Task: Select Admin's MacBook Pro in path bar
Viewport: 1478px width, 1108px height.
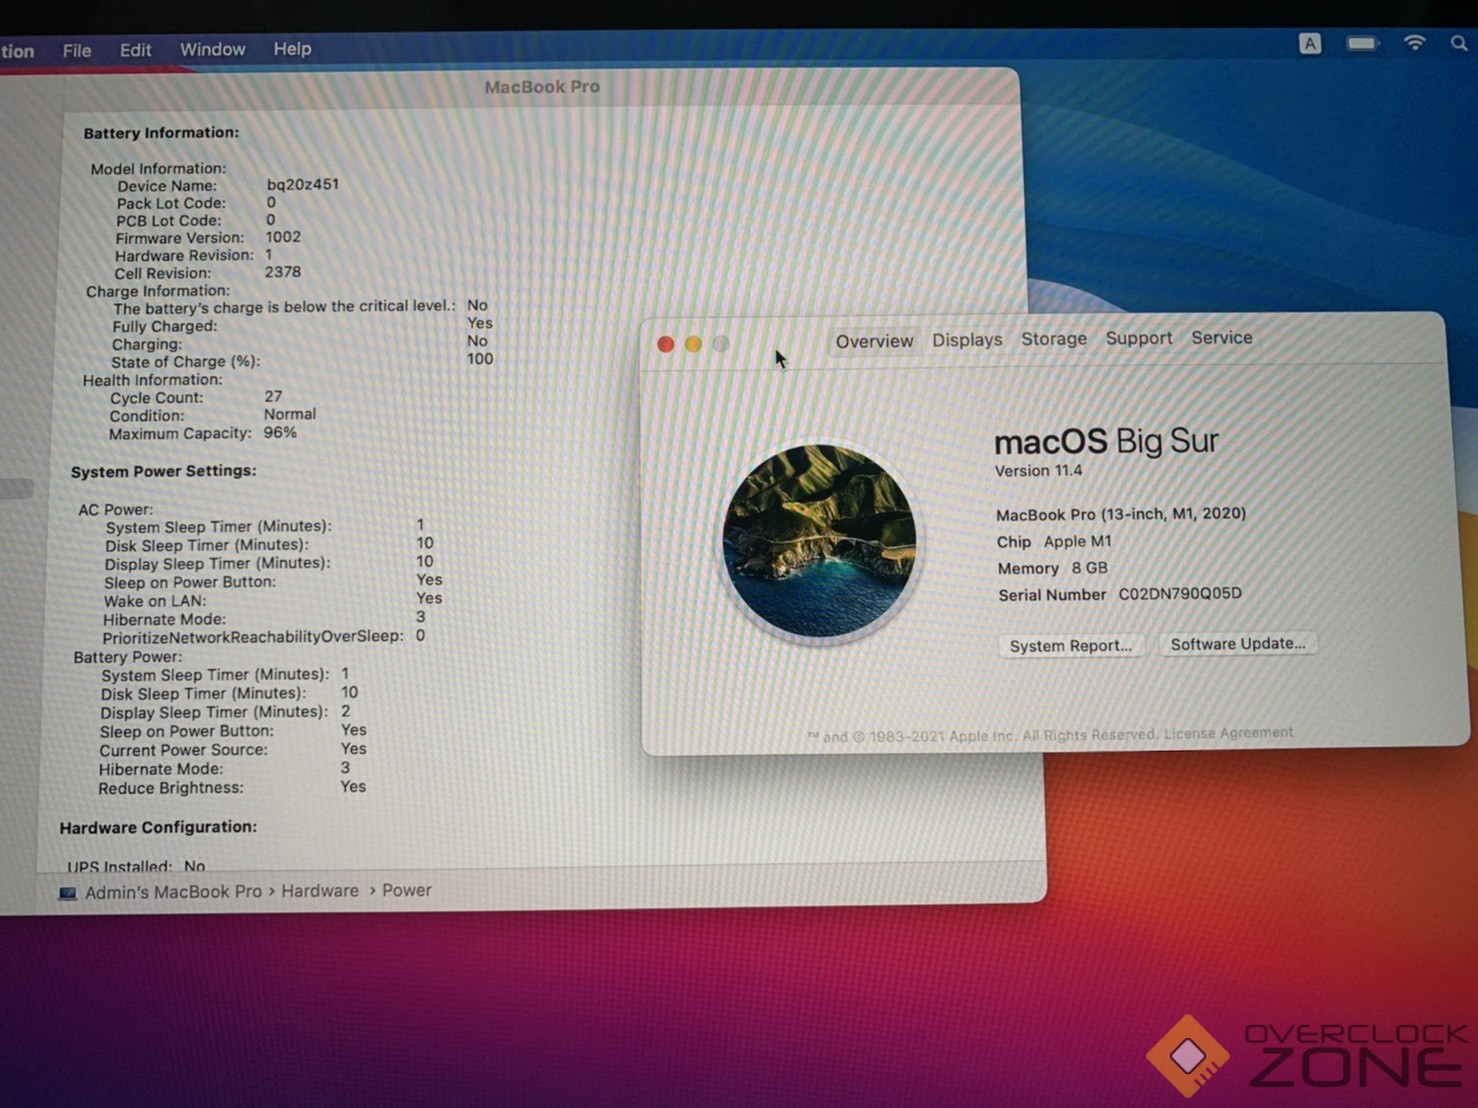Action: [x=173, y=892]
